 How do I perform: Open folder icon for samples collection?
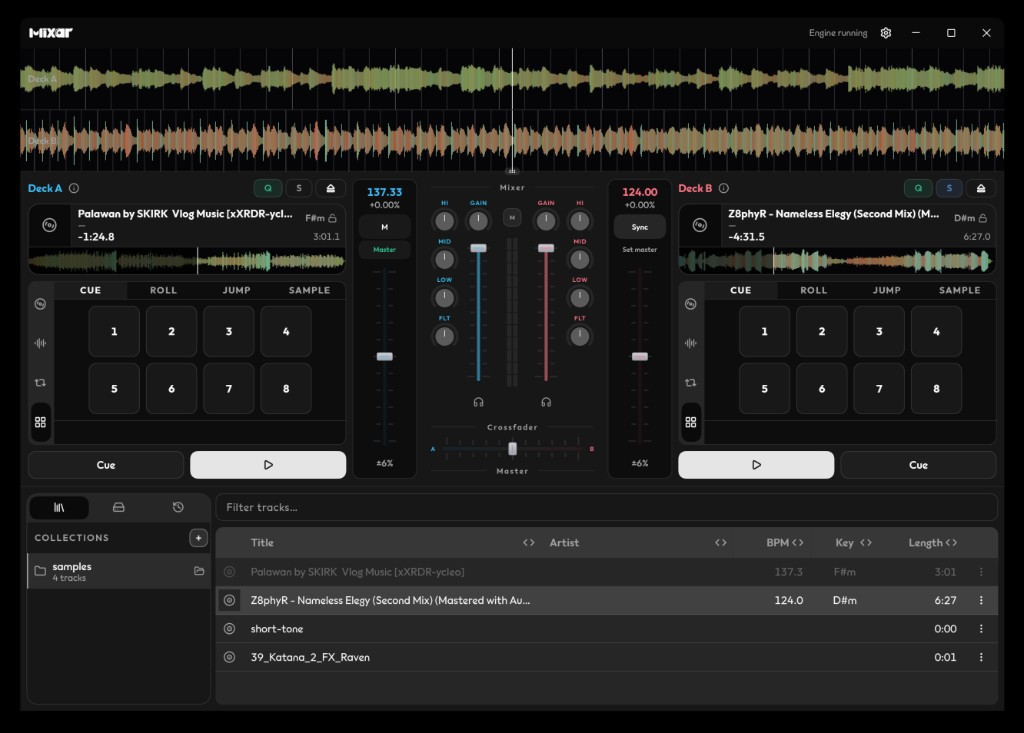tap(199, 571)
